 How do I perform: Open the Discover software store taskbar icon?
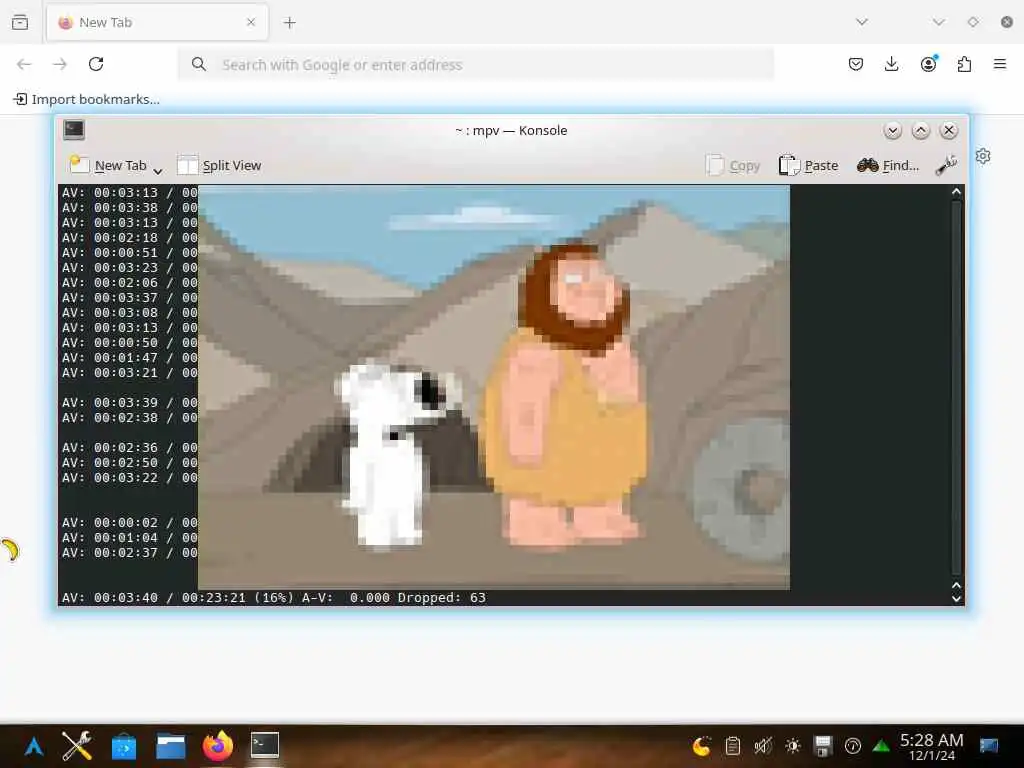click(x=124, y=746)
